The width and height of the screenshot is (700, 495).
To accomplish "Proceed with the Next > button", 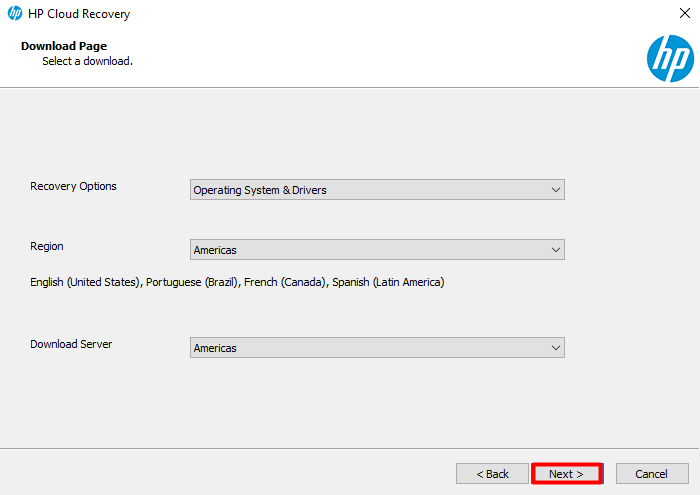I will click(567, 474).
